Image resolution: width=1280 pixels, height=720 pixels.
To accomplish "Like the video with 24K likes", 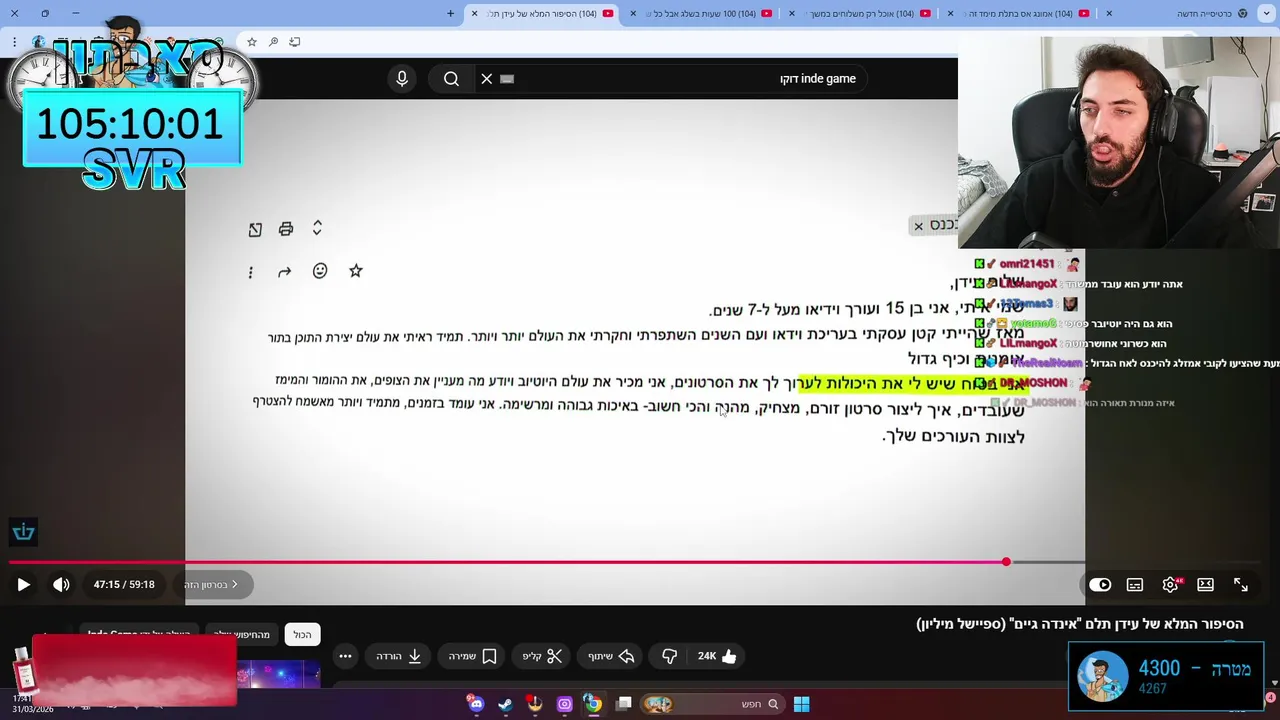I will 718,656.
